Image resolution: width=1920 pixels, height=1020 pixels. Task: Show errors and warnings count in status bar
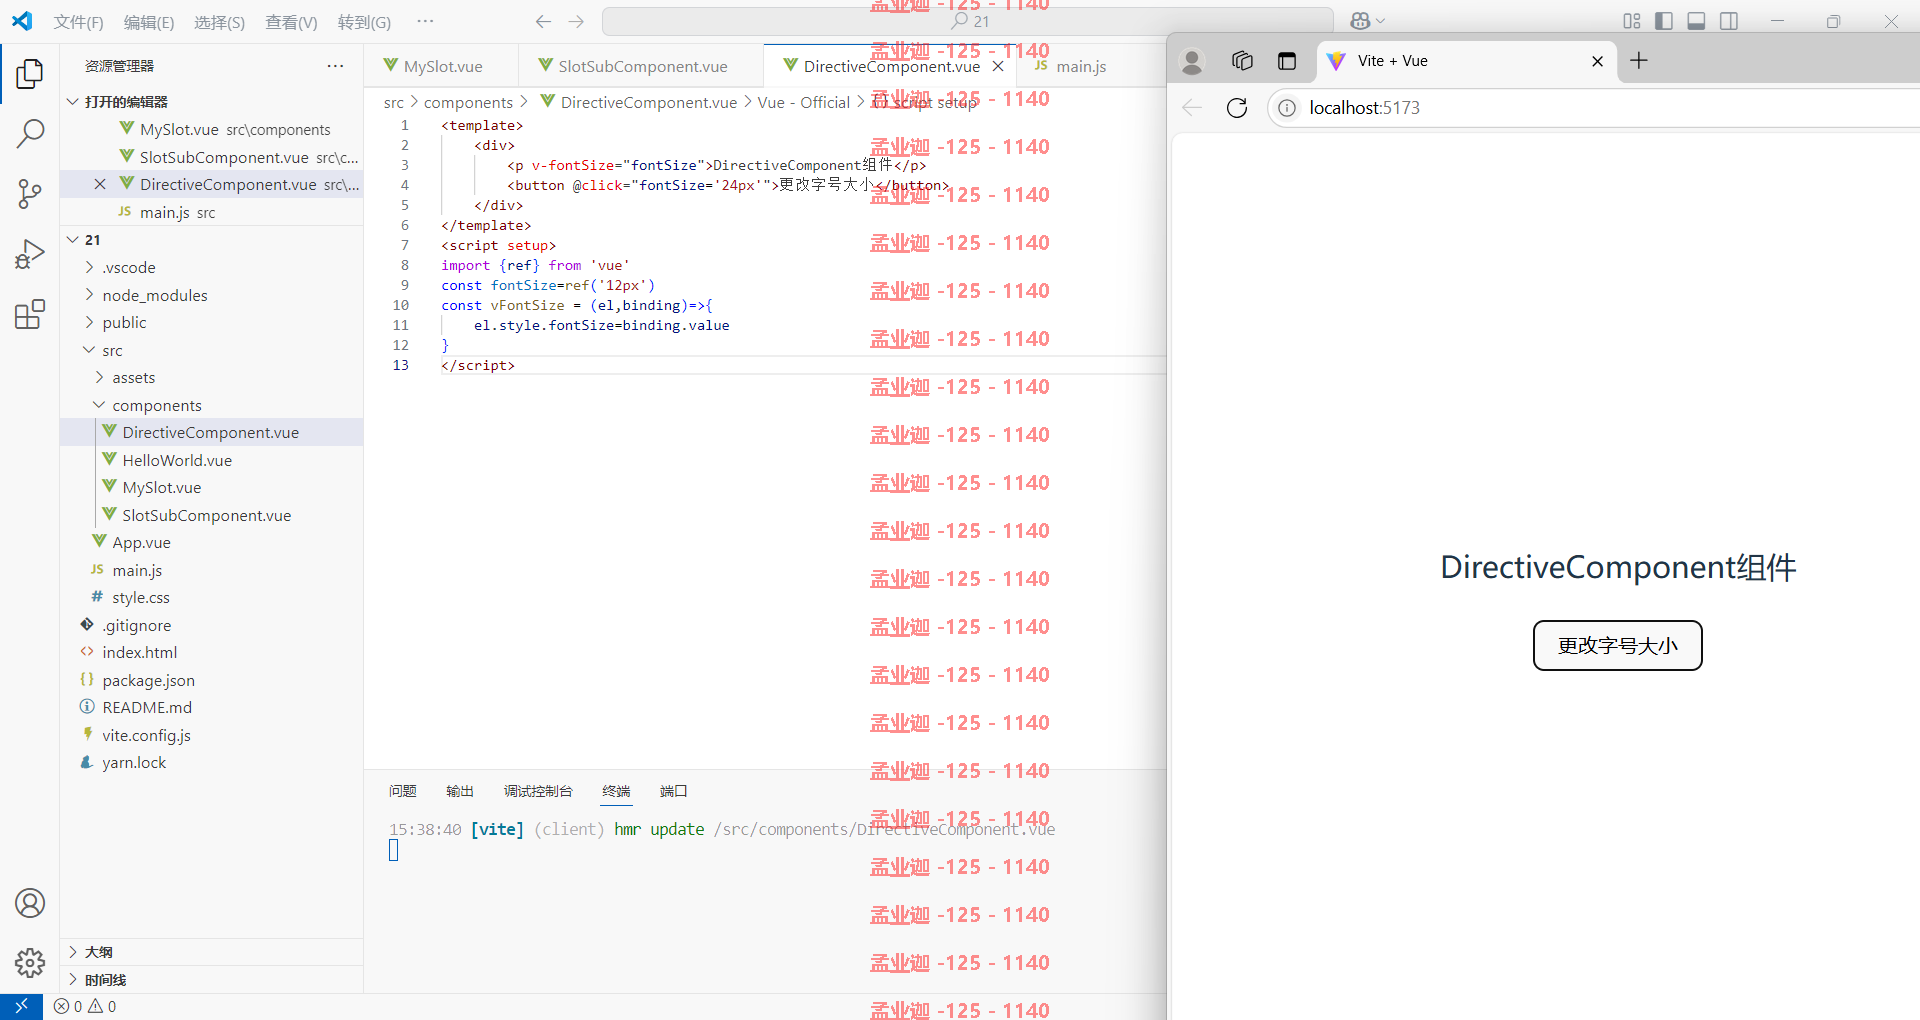[x=85, y=1006]
